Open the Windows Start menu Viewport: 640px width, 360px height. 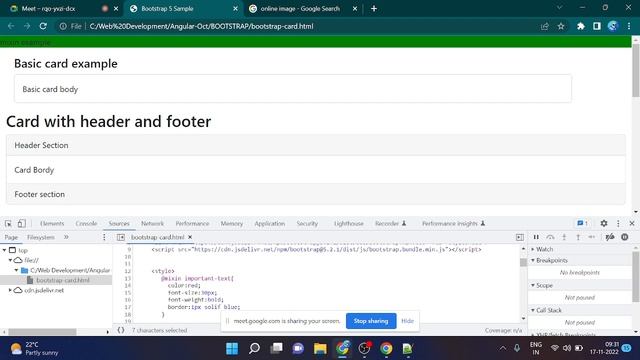coord(232,349)
